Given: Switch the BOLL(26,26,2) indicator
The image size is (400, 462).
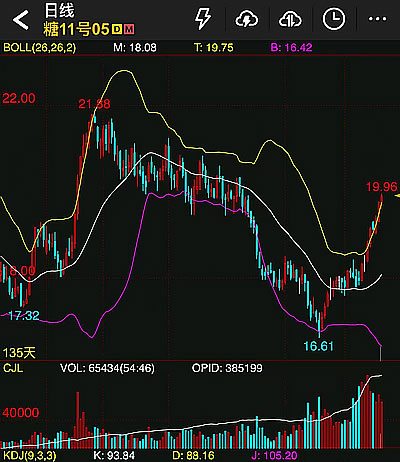Looking at the screenshot, I should pos(39,47).
